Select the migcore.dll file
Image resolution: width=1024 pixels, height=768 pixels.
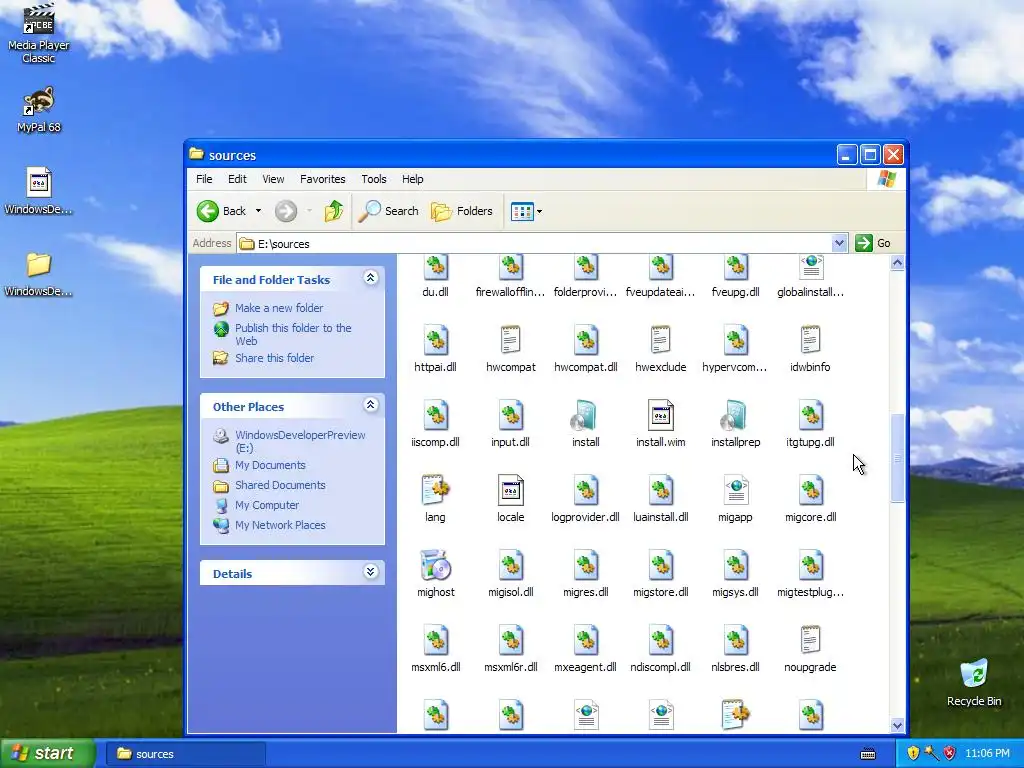810,499
